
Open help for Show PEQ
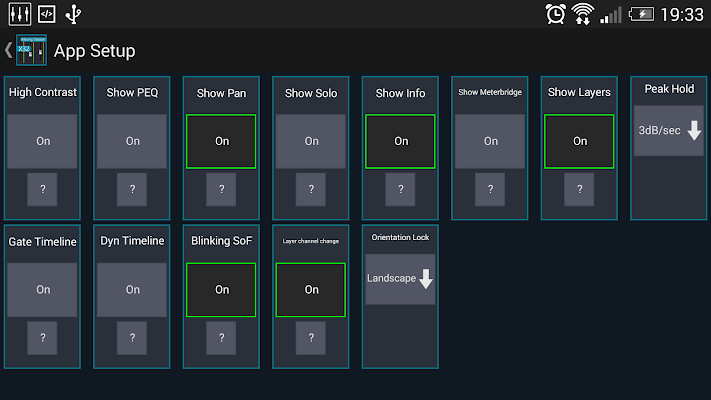coord(132,189)
